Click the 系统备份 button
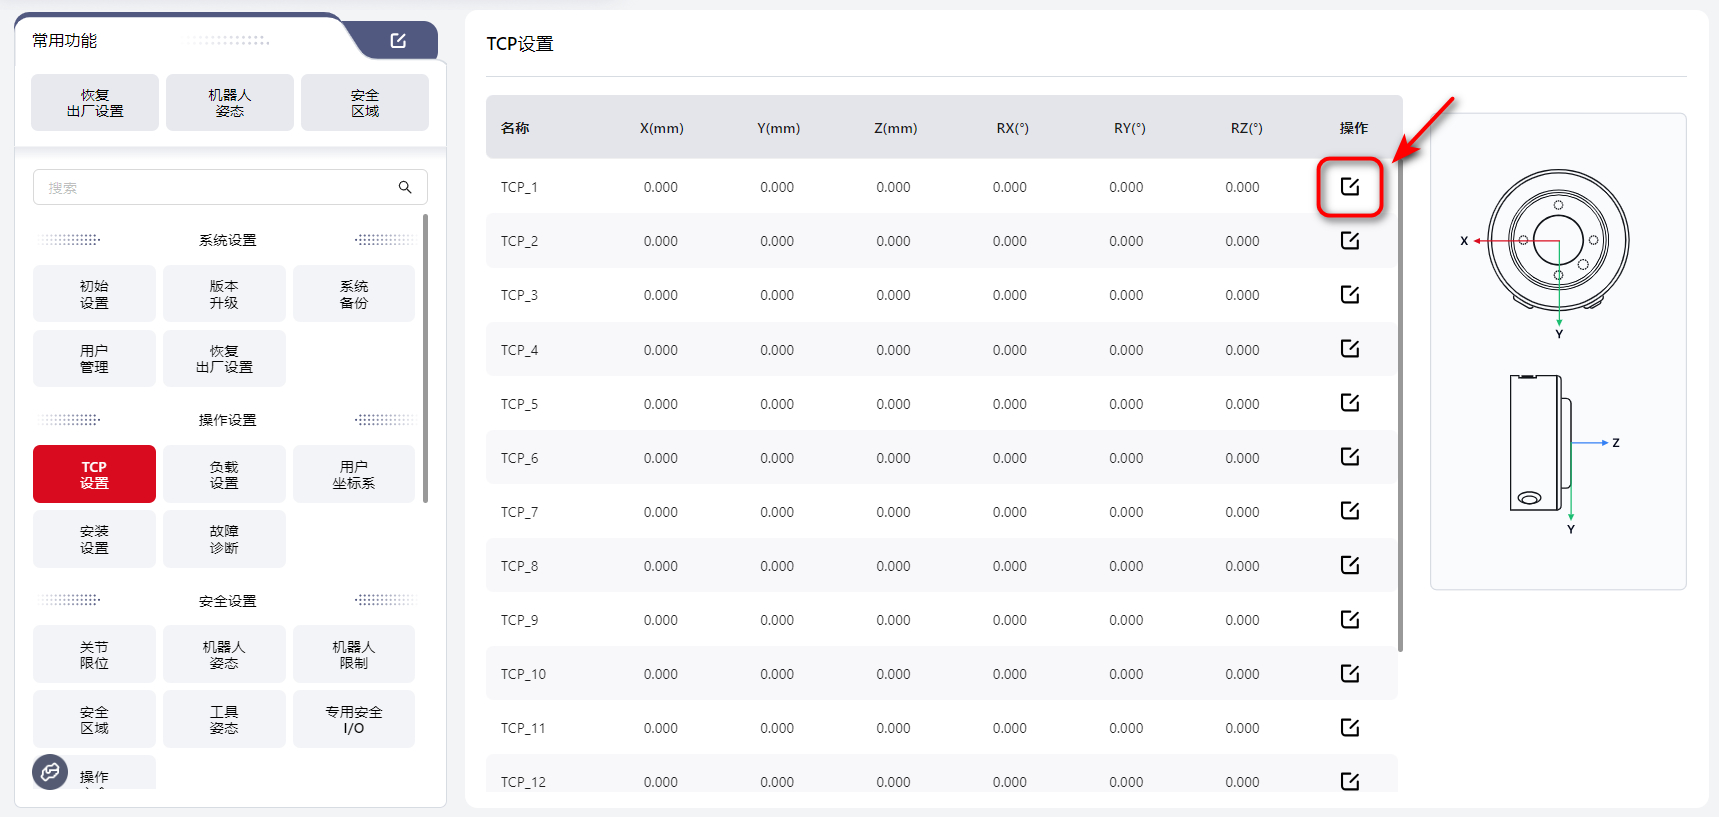1719x817 pixels. click(x=354, y=294)
